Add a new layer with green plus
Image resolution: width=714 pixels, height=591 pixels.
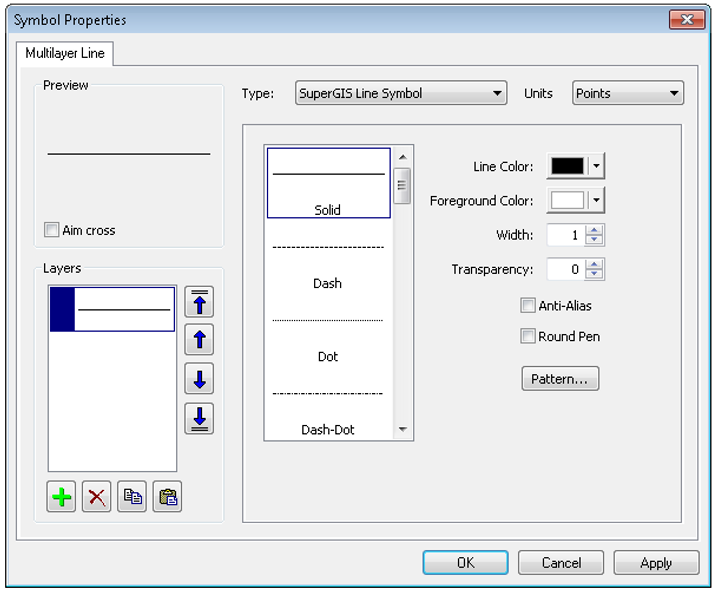[62, 498]
